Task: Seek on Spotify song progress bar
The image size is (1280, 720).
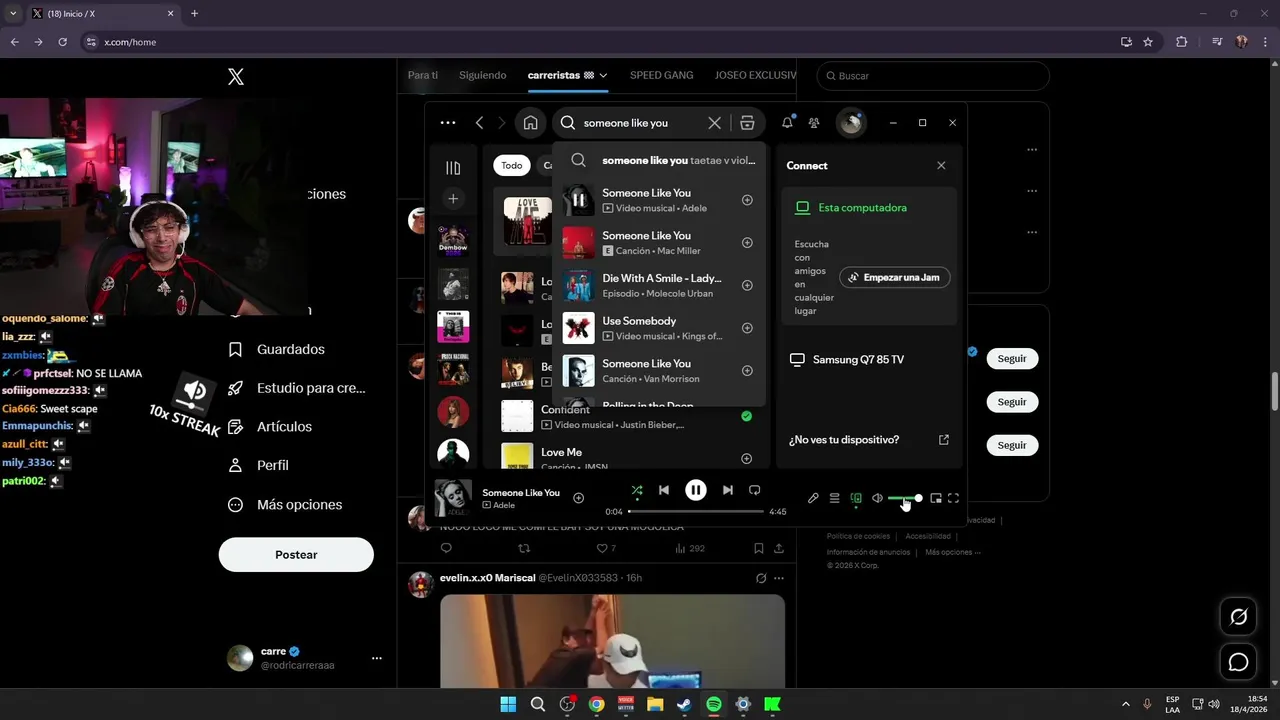Action: [x=696, y=511]
